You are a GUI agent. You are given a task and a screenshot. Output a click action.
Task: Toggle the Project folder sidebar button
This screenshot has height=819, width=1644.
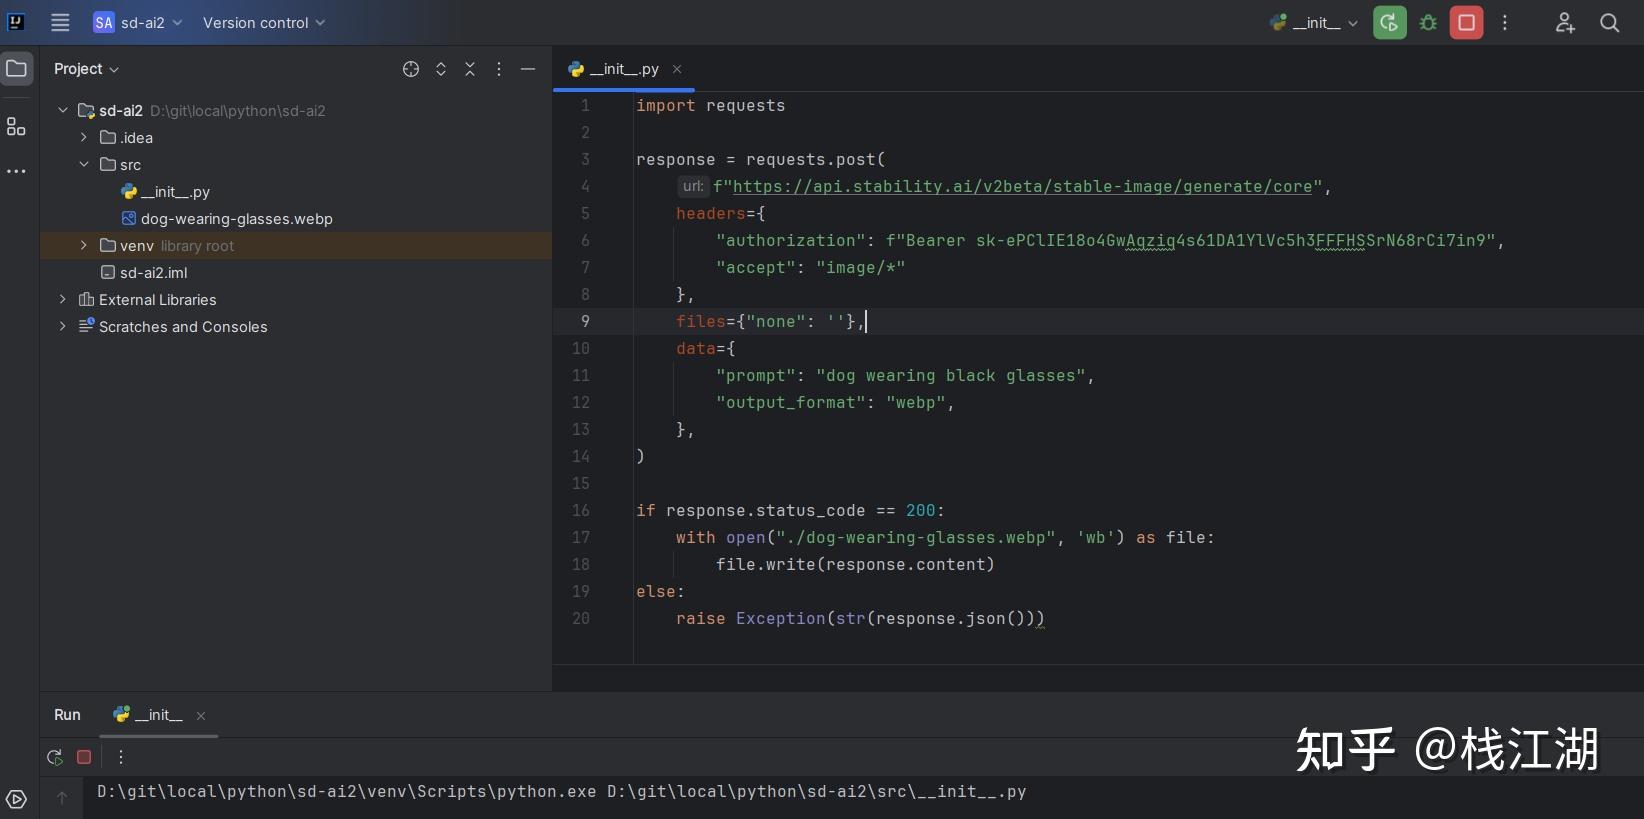click(x=17, y=69)
